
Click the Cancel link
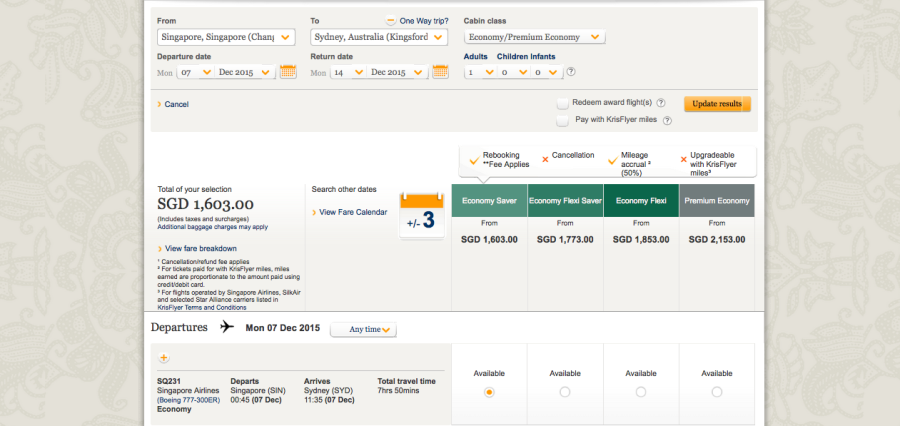[x=175, y=104]
